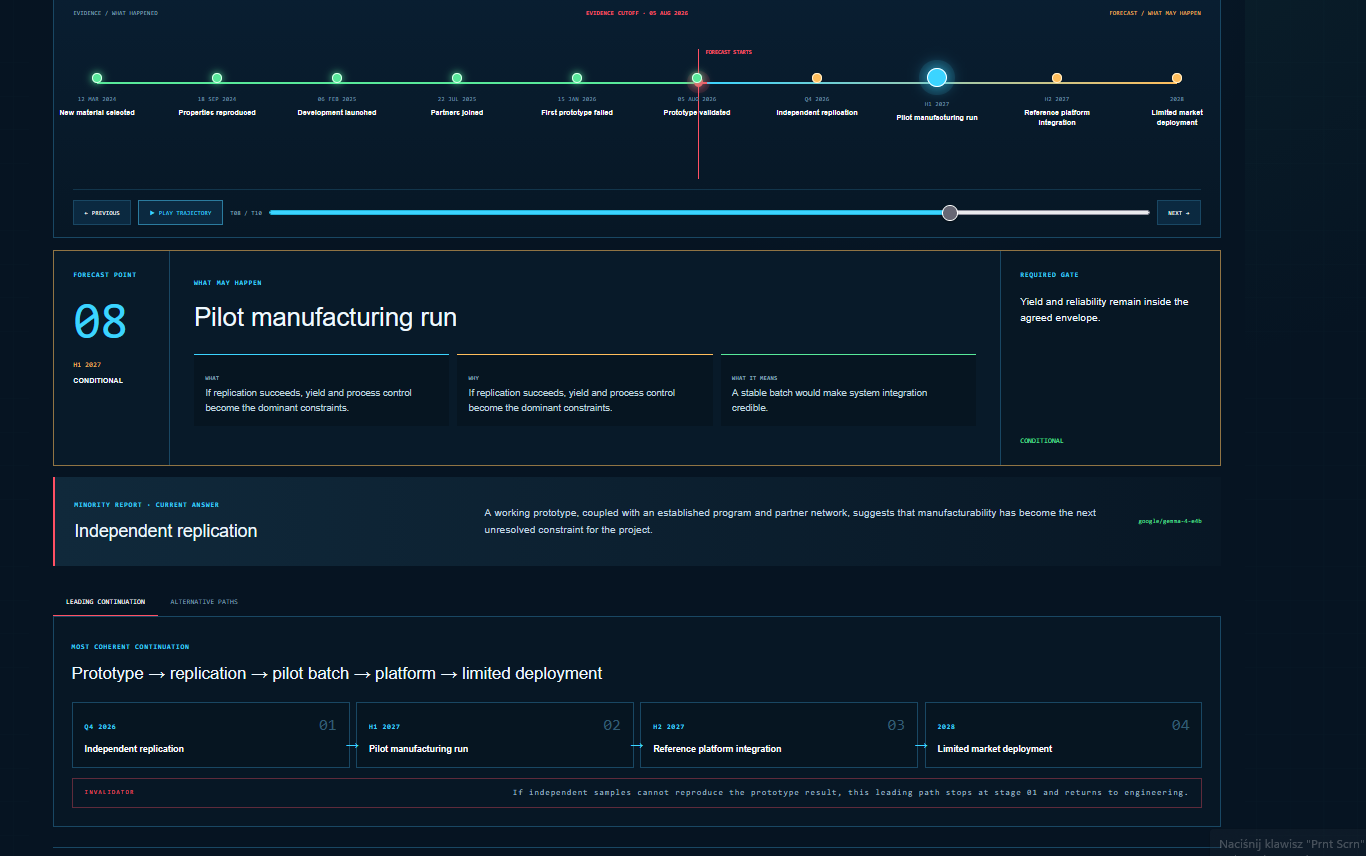Select the "Partners joined" timeline node
Screen dimensions: 1366x856
pos(457,78)
